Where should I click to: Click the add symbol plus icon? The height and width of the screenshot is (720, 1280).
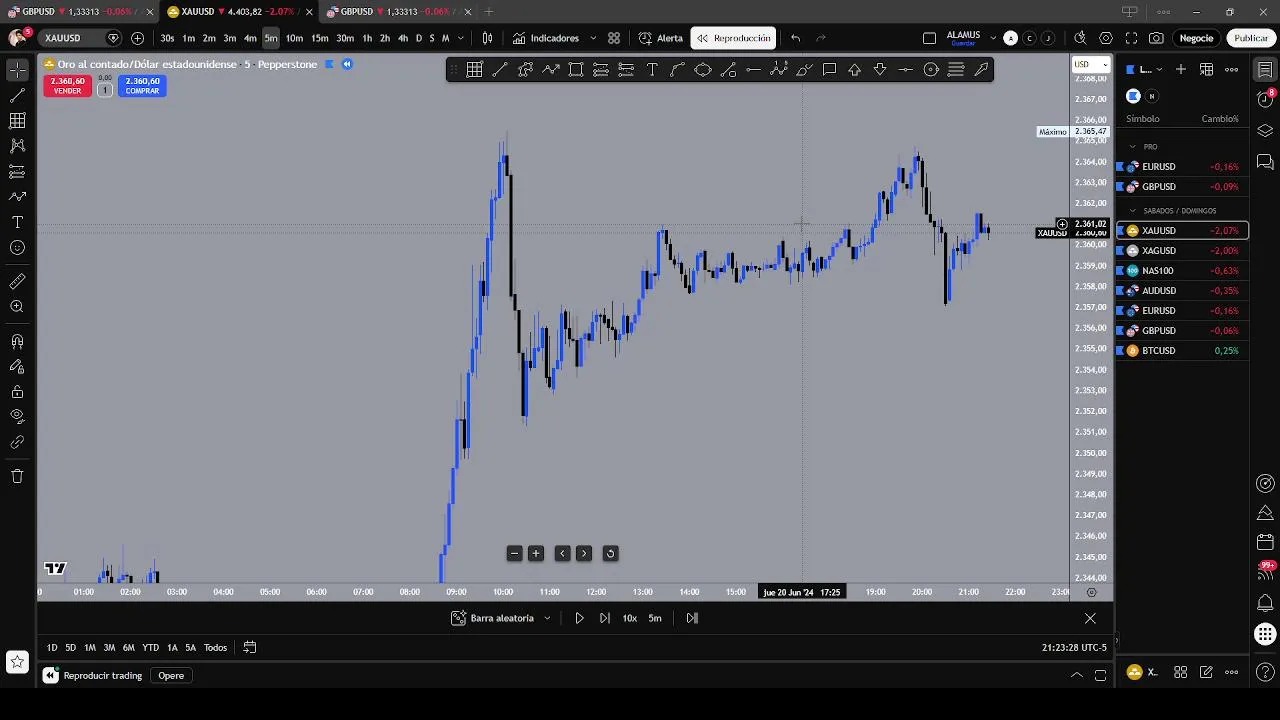pos(137,38)
